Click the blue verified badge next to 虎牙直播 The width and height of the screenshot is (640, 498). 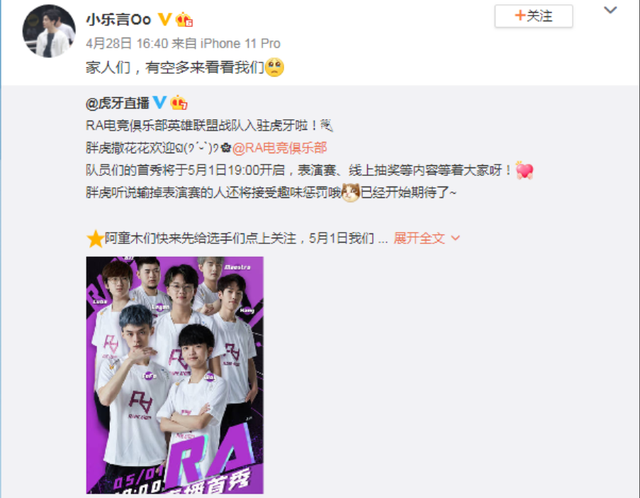[160, 102]
